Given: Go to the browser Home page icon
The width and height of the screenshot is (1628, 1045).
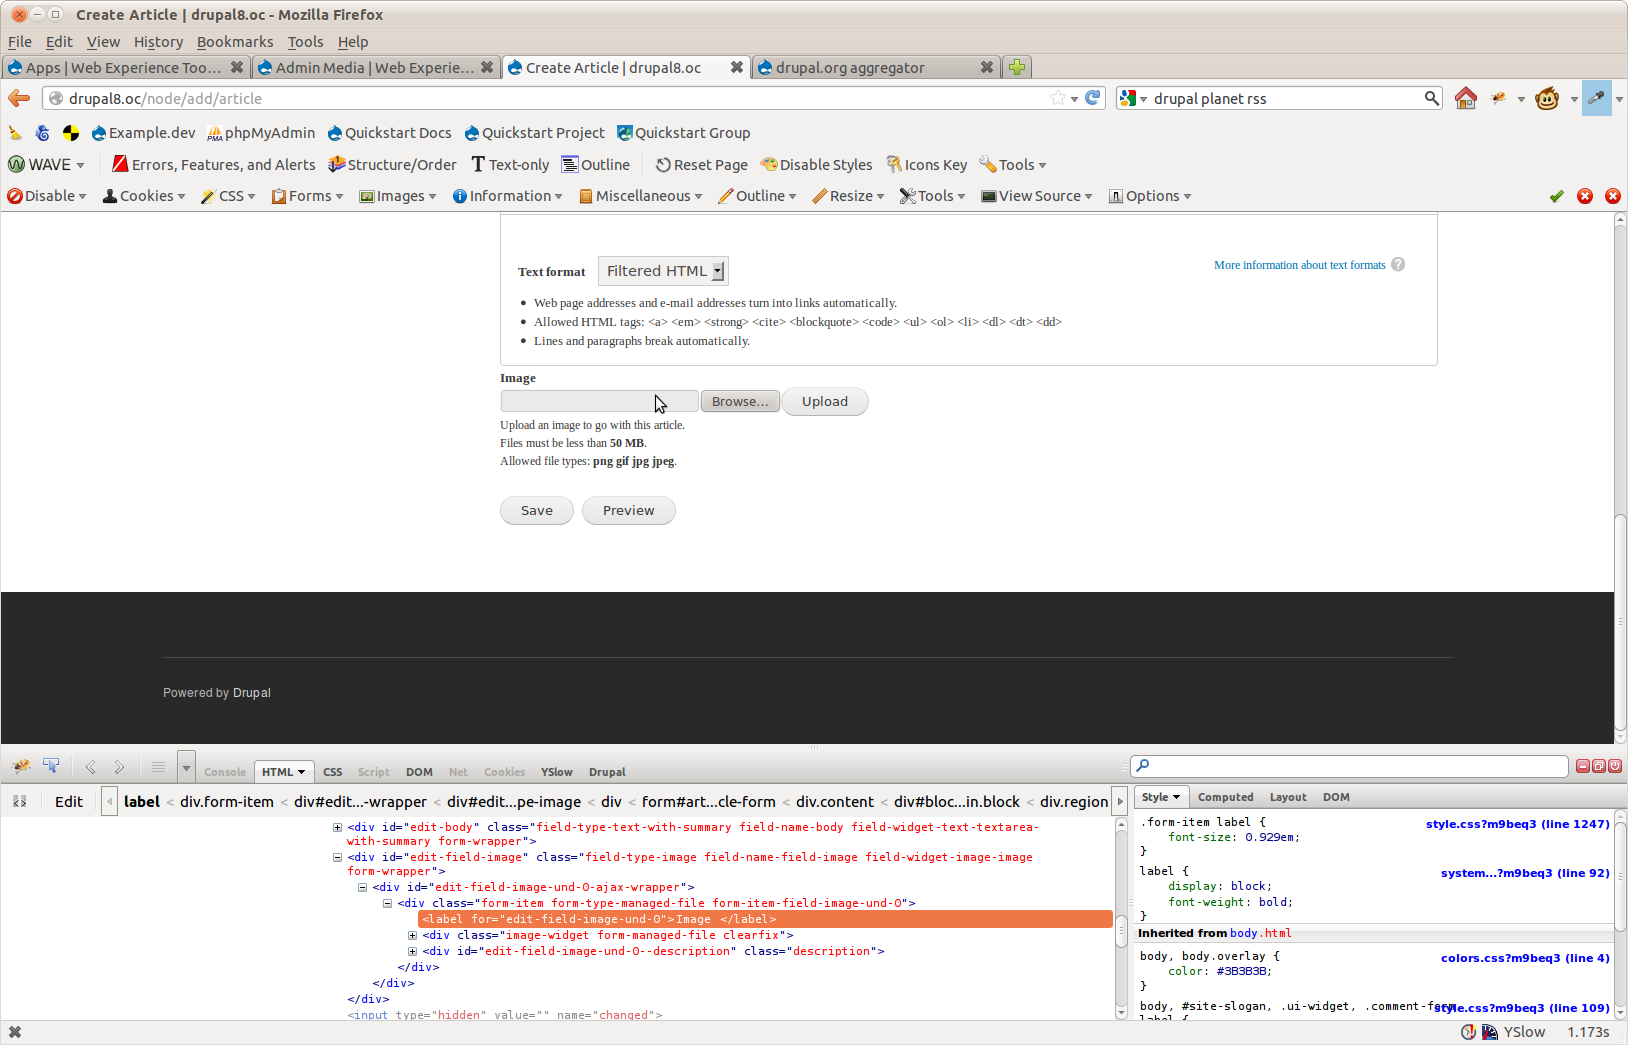Looking at the screenshot, I should tap(1466, 98).
